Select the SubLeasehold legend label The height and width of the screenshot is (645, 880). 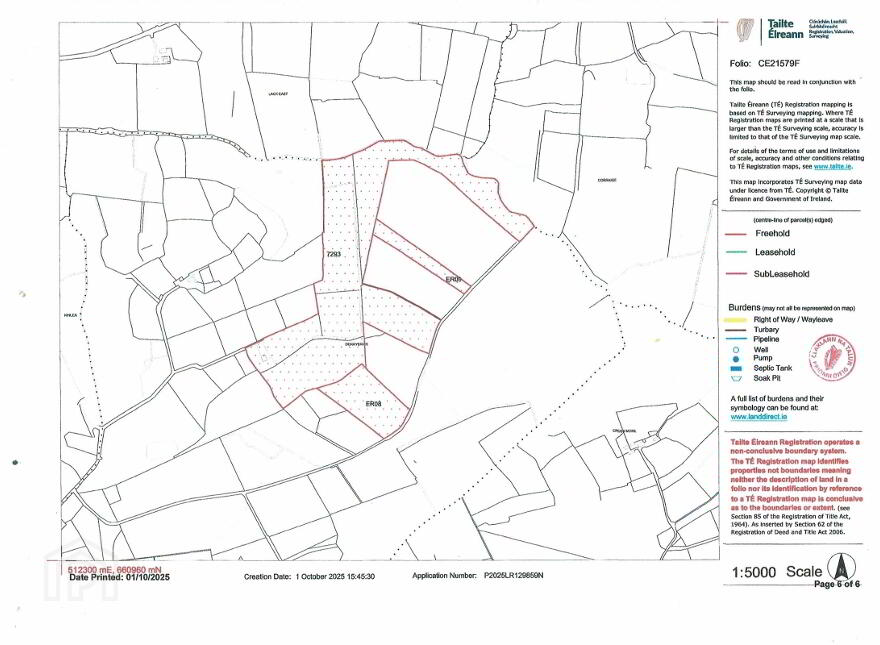(x=781, y=274)
